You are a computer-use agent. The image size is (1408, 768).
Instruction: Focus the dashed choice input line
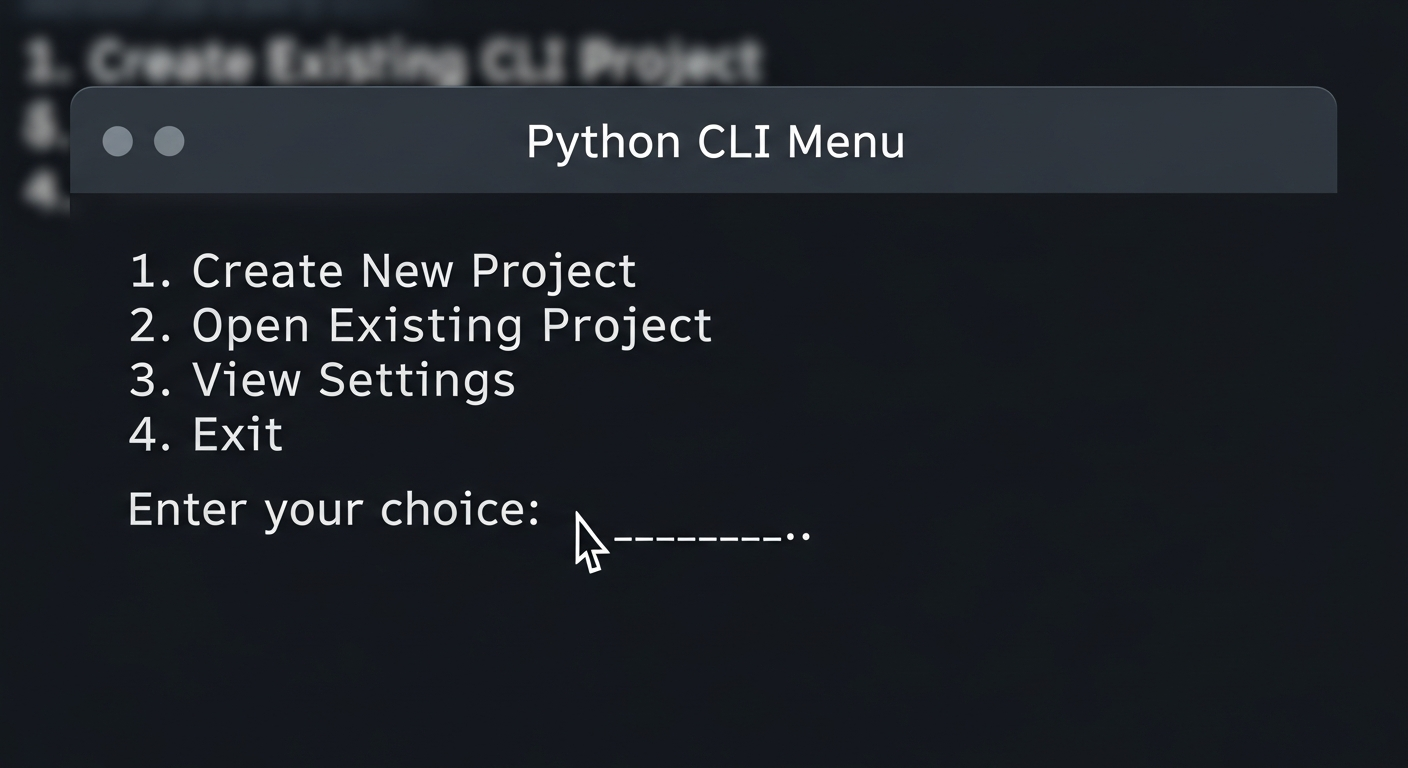pyautogui.click(x=700, y=537)
